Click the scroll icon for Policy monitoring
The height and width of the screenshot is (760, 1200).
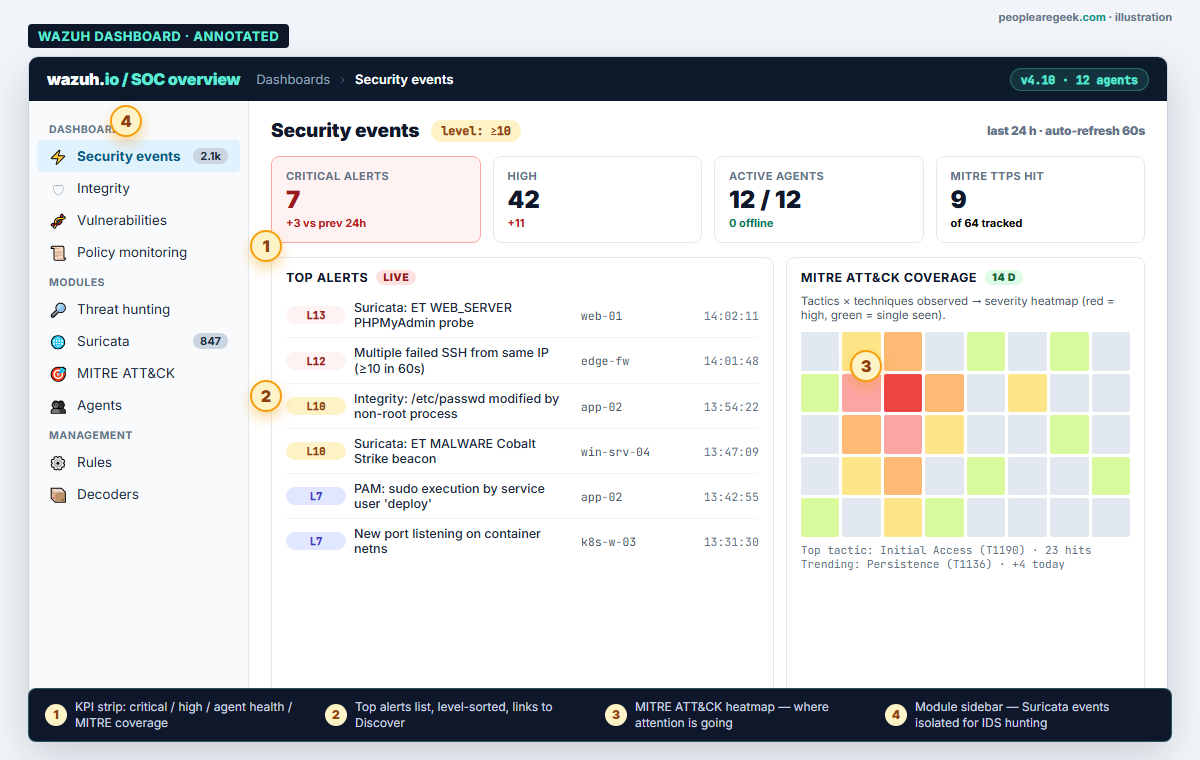(58, 253)
